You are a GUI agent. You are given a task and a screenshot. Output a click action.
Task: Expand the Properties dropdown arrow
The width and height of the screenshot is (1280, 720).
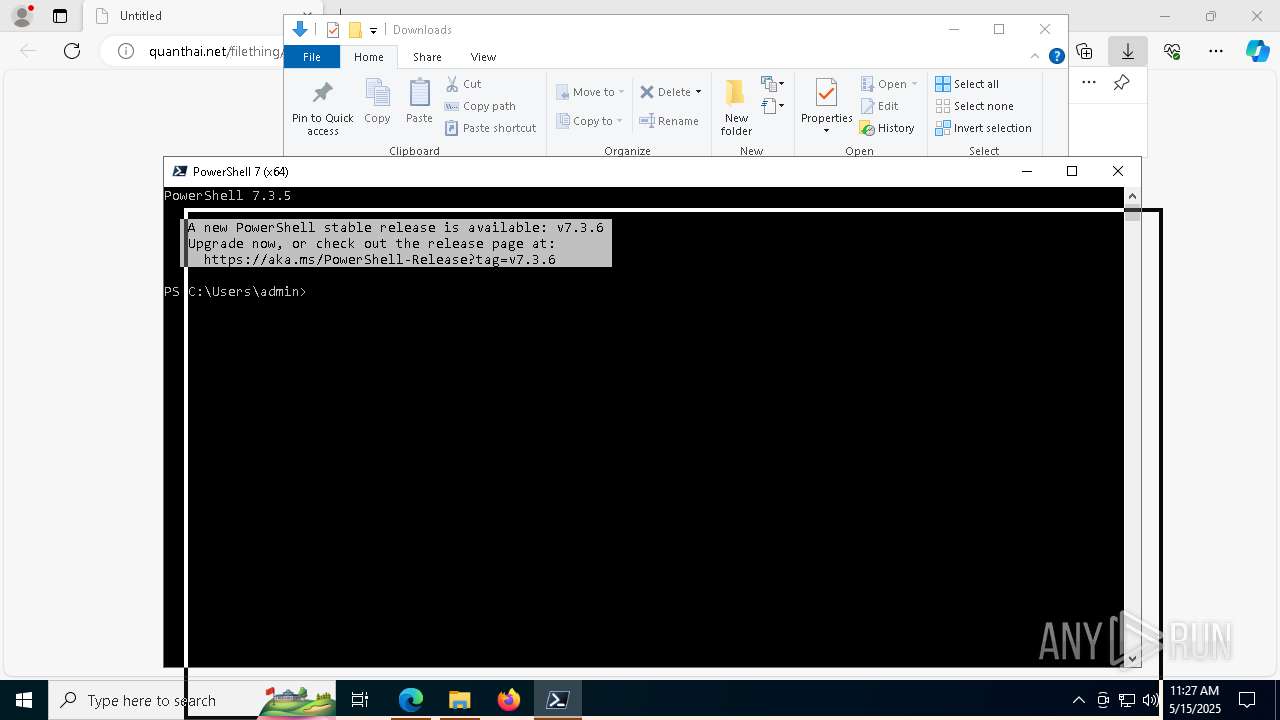pos(826,131)
